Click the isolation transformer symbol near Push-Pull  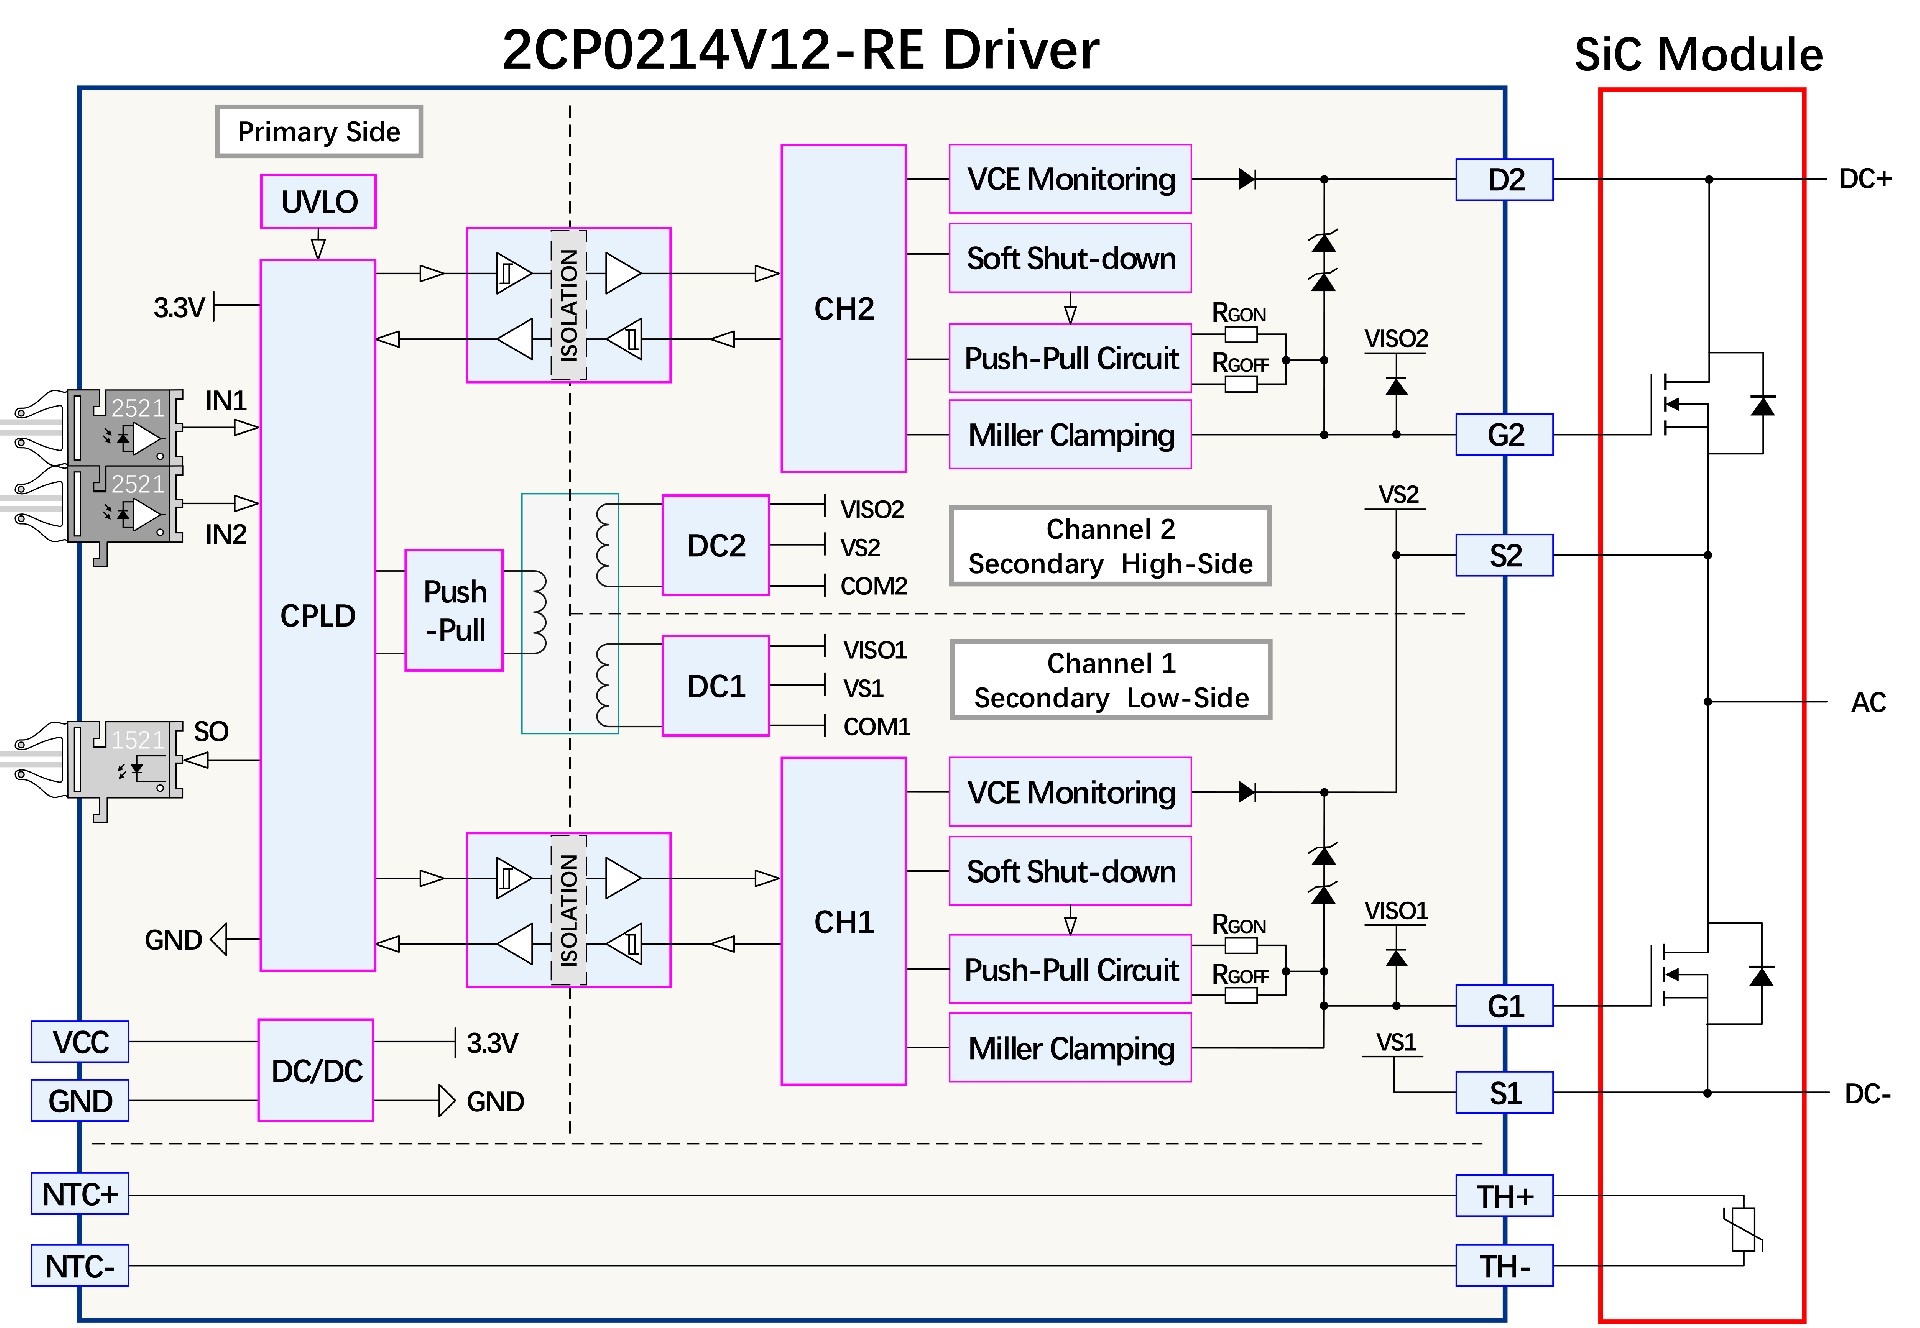(570, 613)
